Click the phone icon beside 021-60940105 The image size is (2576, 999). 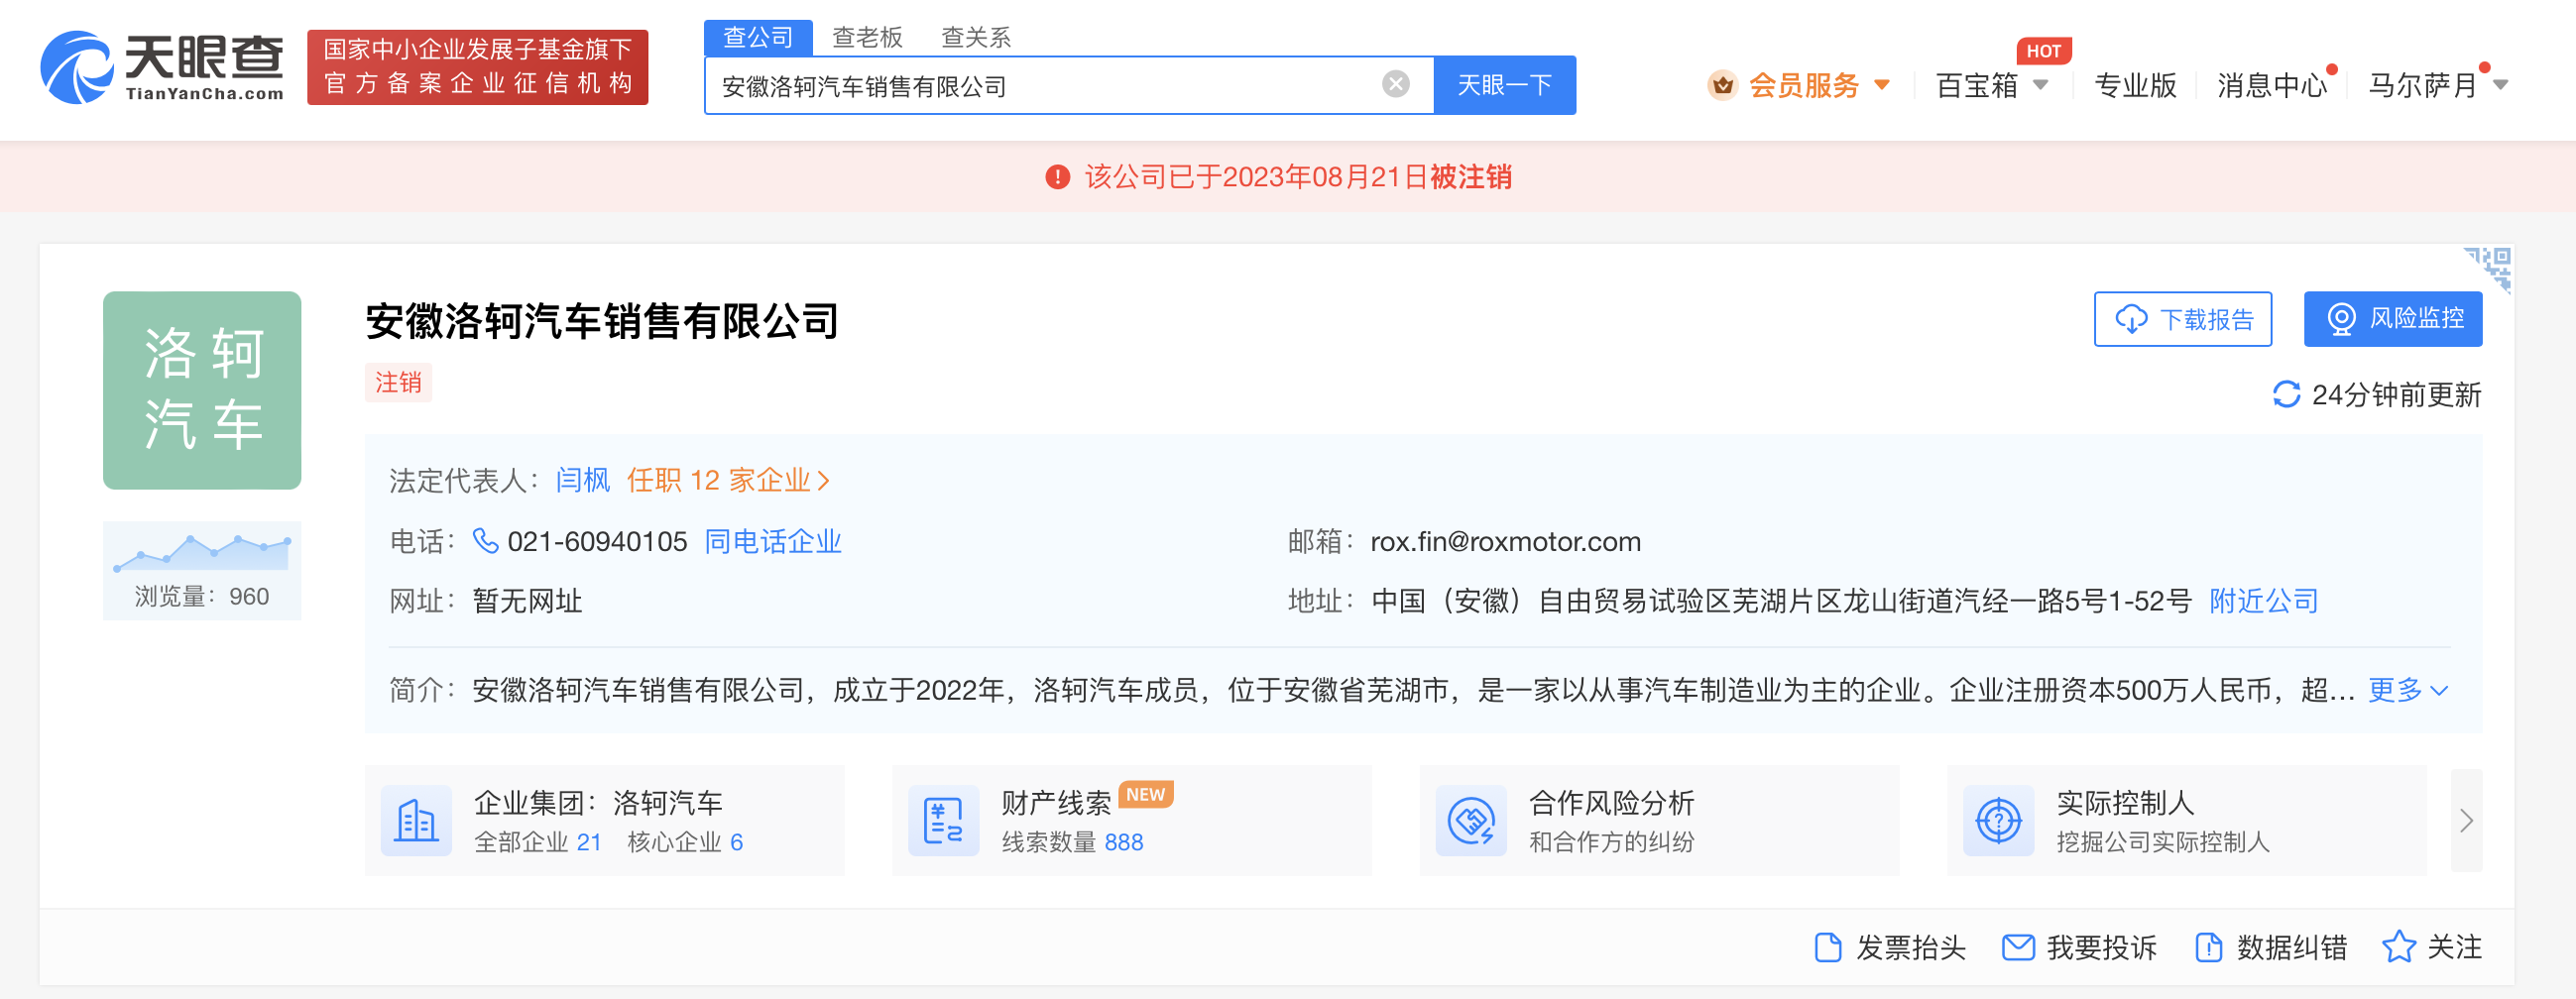[x=487, y=541]
